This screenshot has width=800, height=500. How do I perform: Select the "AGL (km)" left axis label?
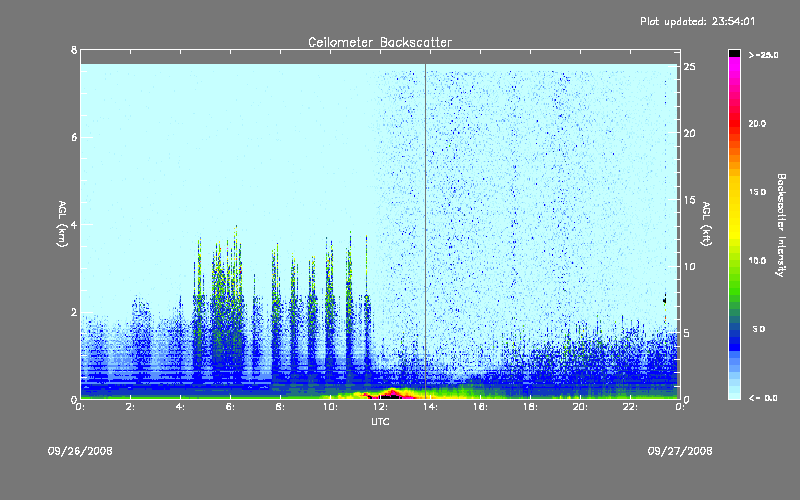[x=62, y=224]
